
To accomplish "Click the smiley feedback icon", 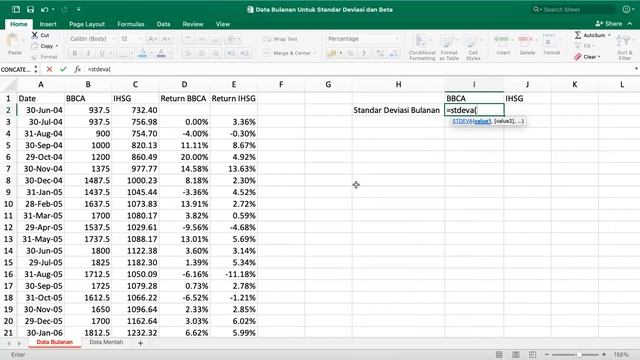I will (x=627, y=9).
